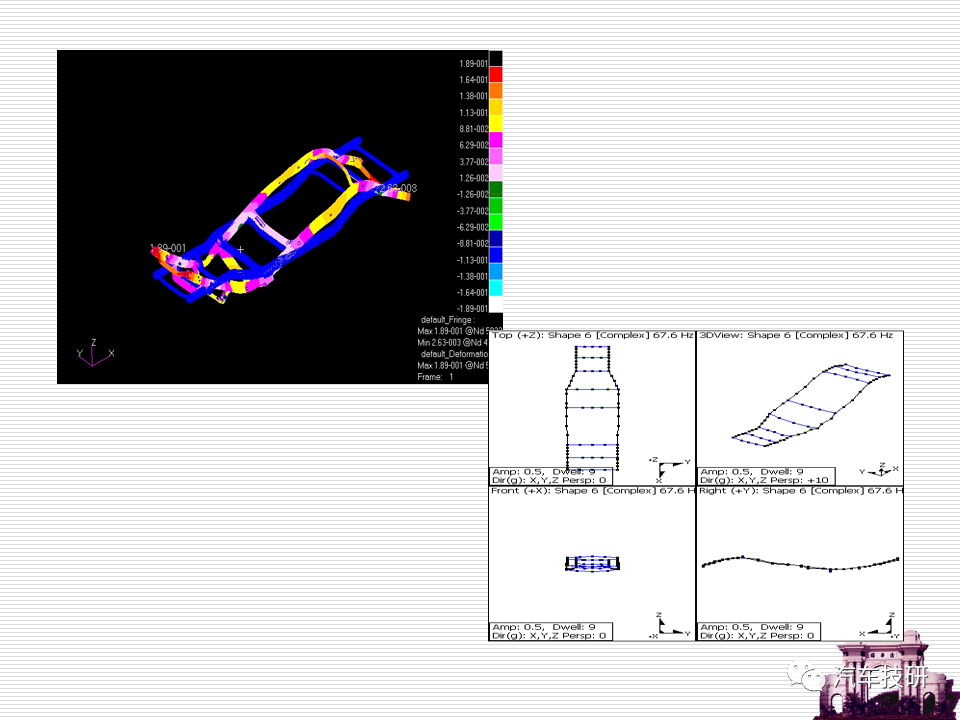
Task: Click the "8.81-002" positive legend value
Action: [473, 129]
